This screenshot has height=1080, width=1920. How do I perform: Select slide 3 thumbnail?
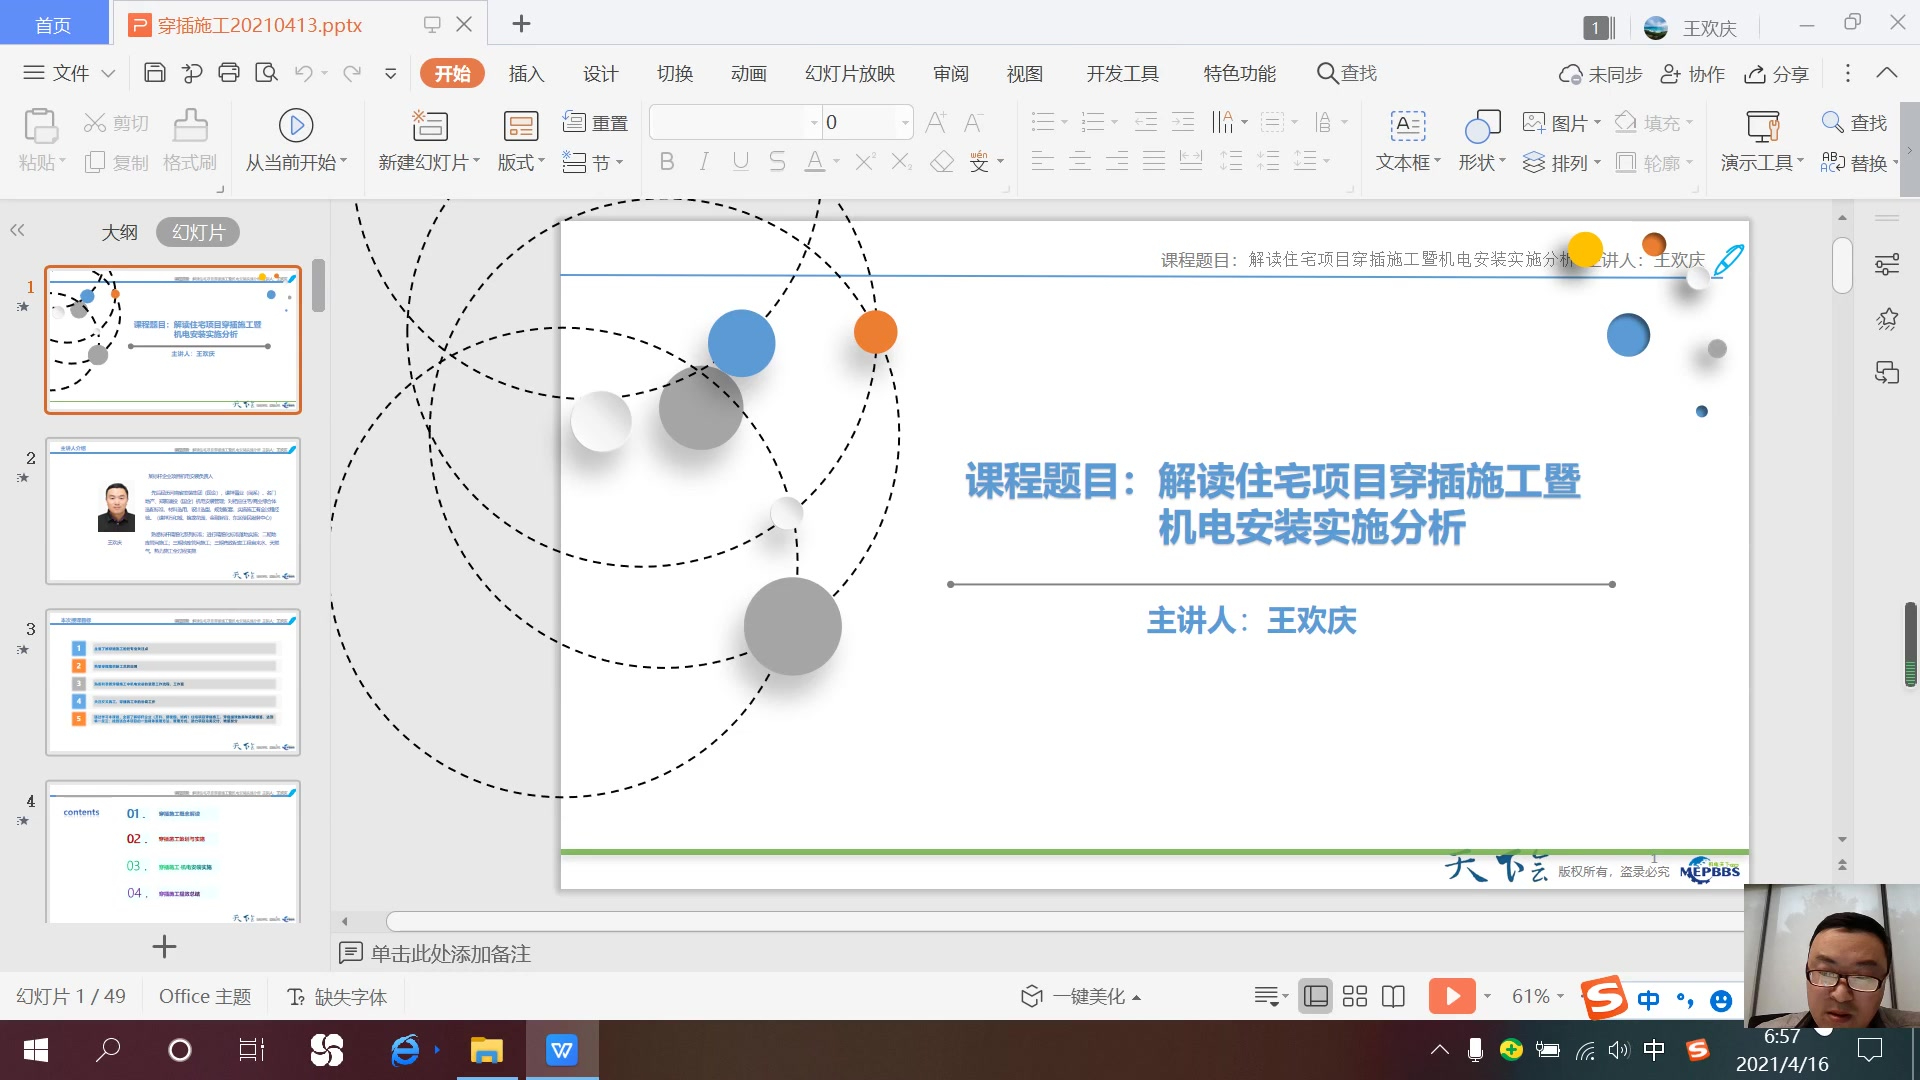pyautogui.click(x=173, y=682)
